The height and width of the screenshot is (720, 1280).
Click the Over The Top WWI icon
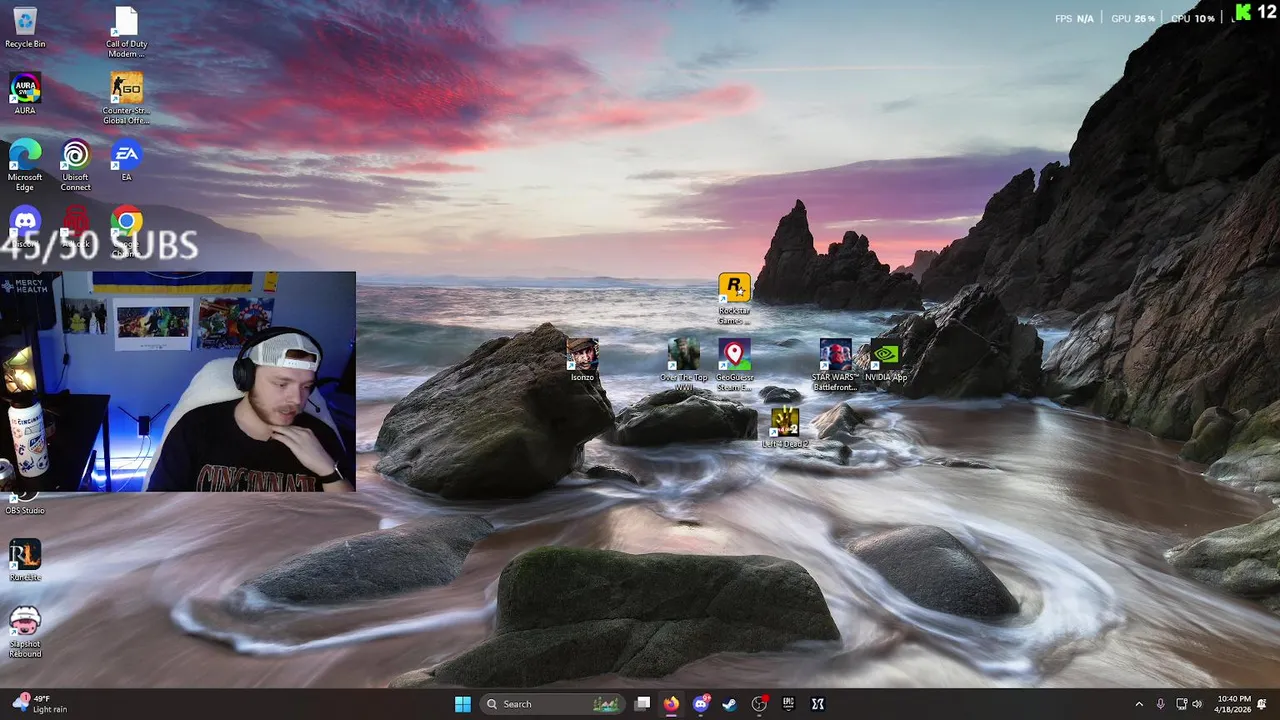pyautogui.click(x=684, y=365)
